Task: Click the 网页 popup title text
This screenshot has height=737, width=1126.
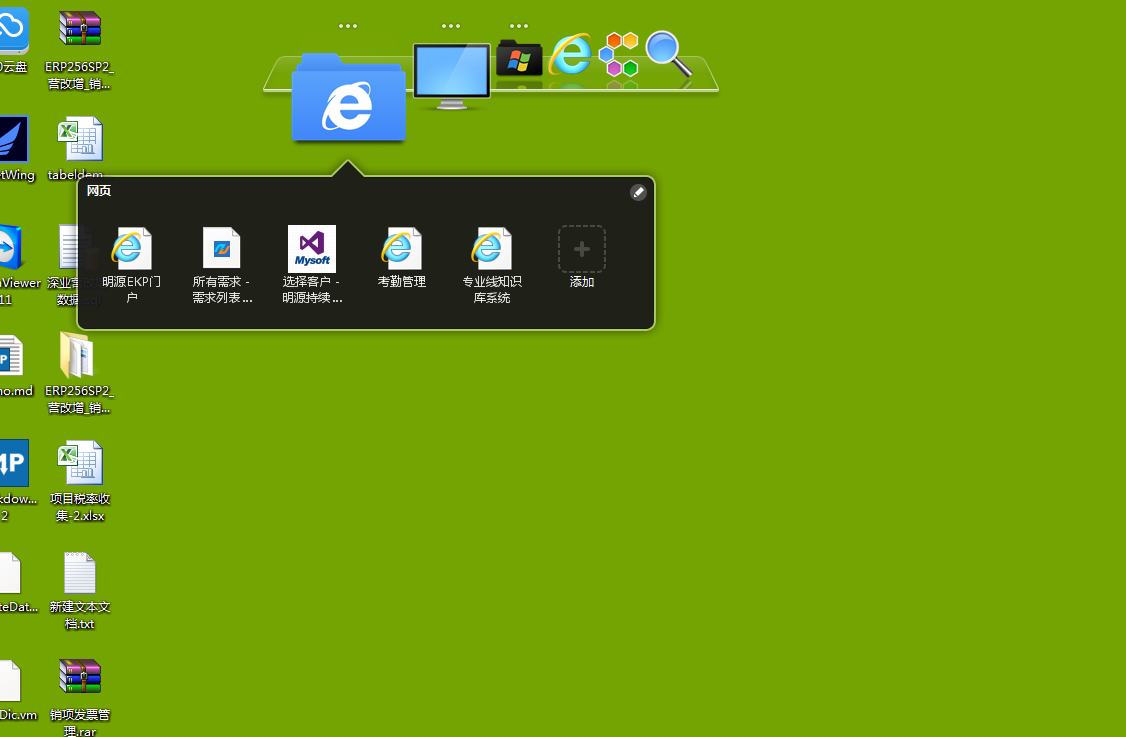Action: tap(99, 191)
